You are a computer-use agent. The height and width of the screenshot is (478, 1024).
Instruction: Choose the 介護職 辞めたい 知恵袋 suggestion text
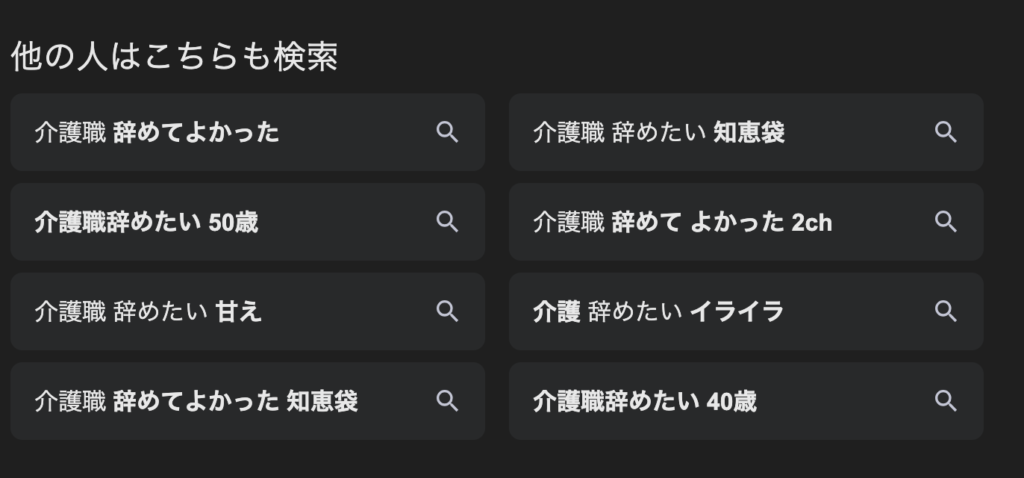pyautogui.click(x=658, y=133)
